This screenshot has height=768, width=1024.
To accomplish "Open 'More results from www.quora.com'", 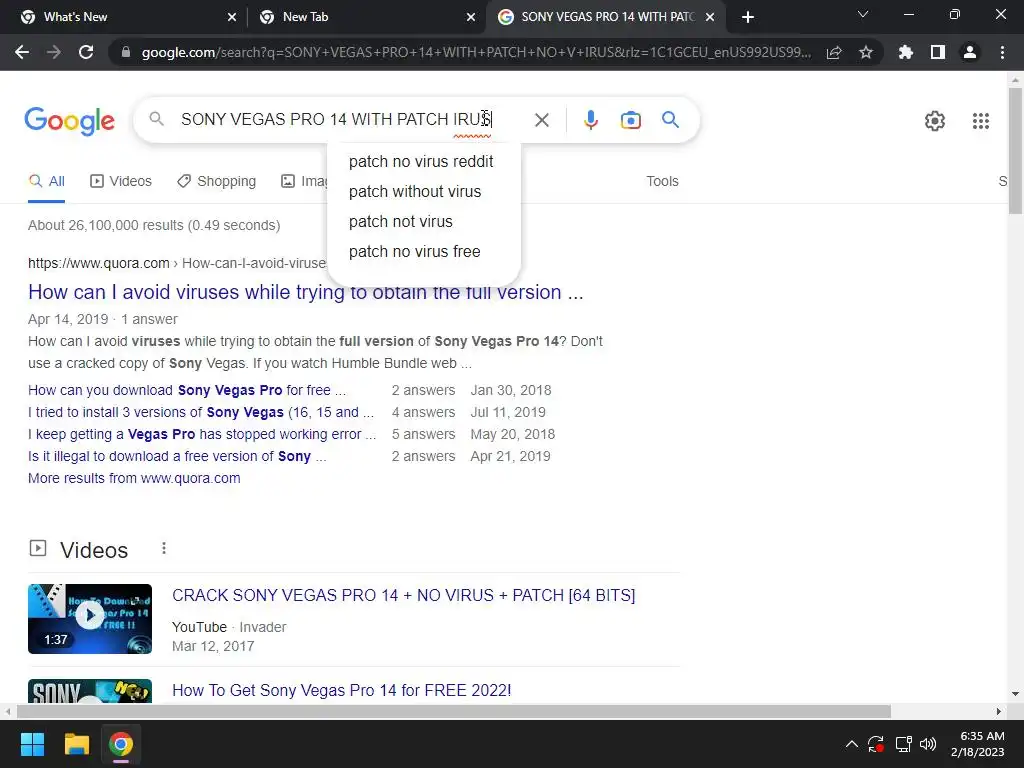I will click(x=134, y=479).
